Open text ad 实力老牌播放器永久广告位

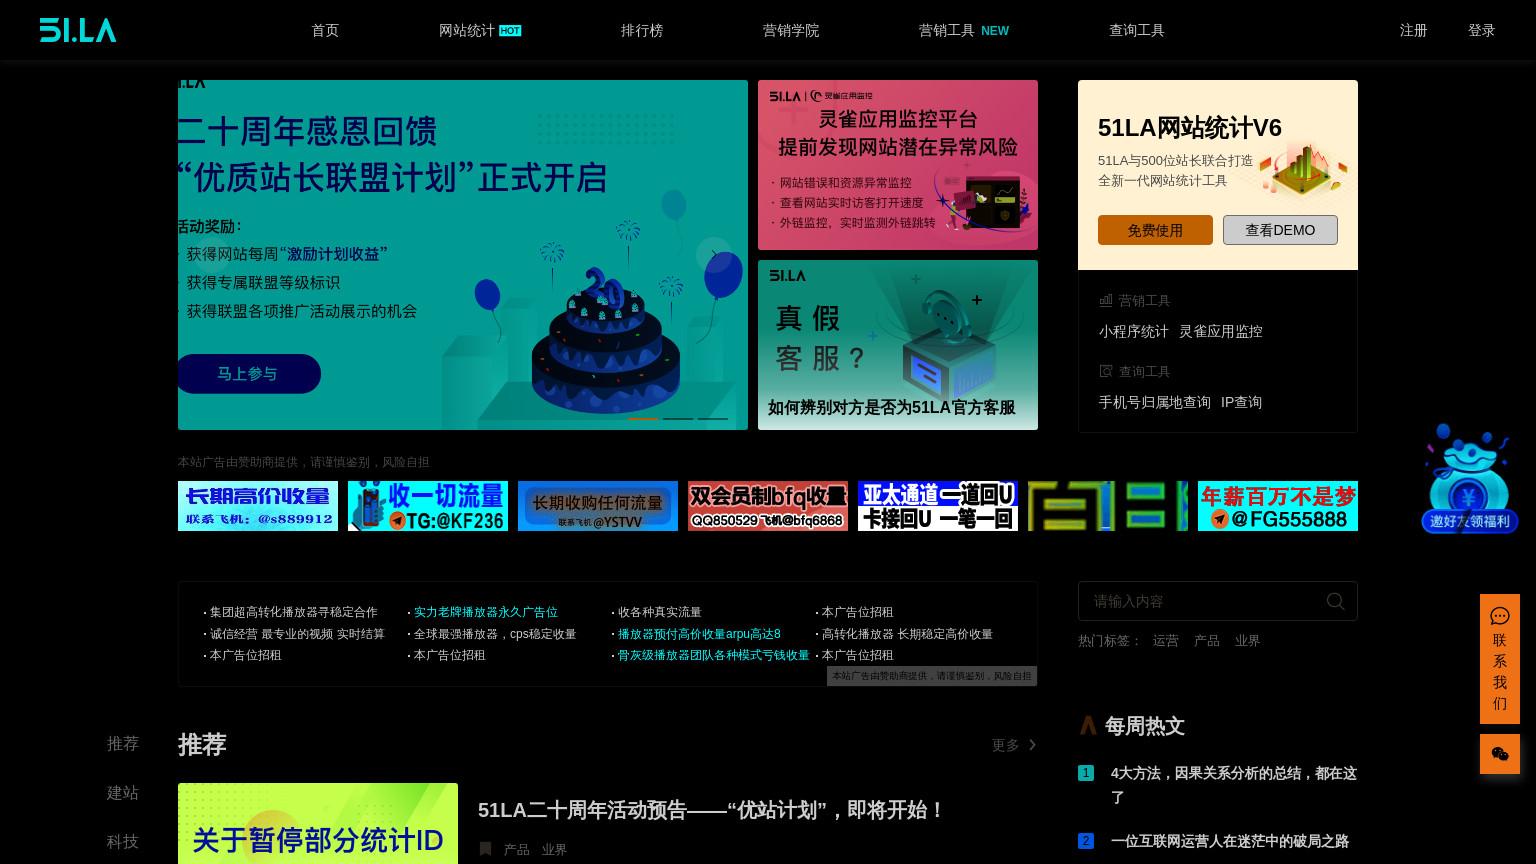pyautogui.click(x=486, y=612)
